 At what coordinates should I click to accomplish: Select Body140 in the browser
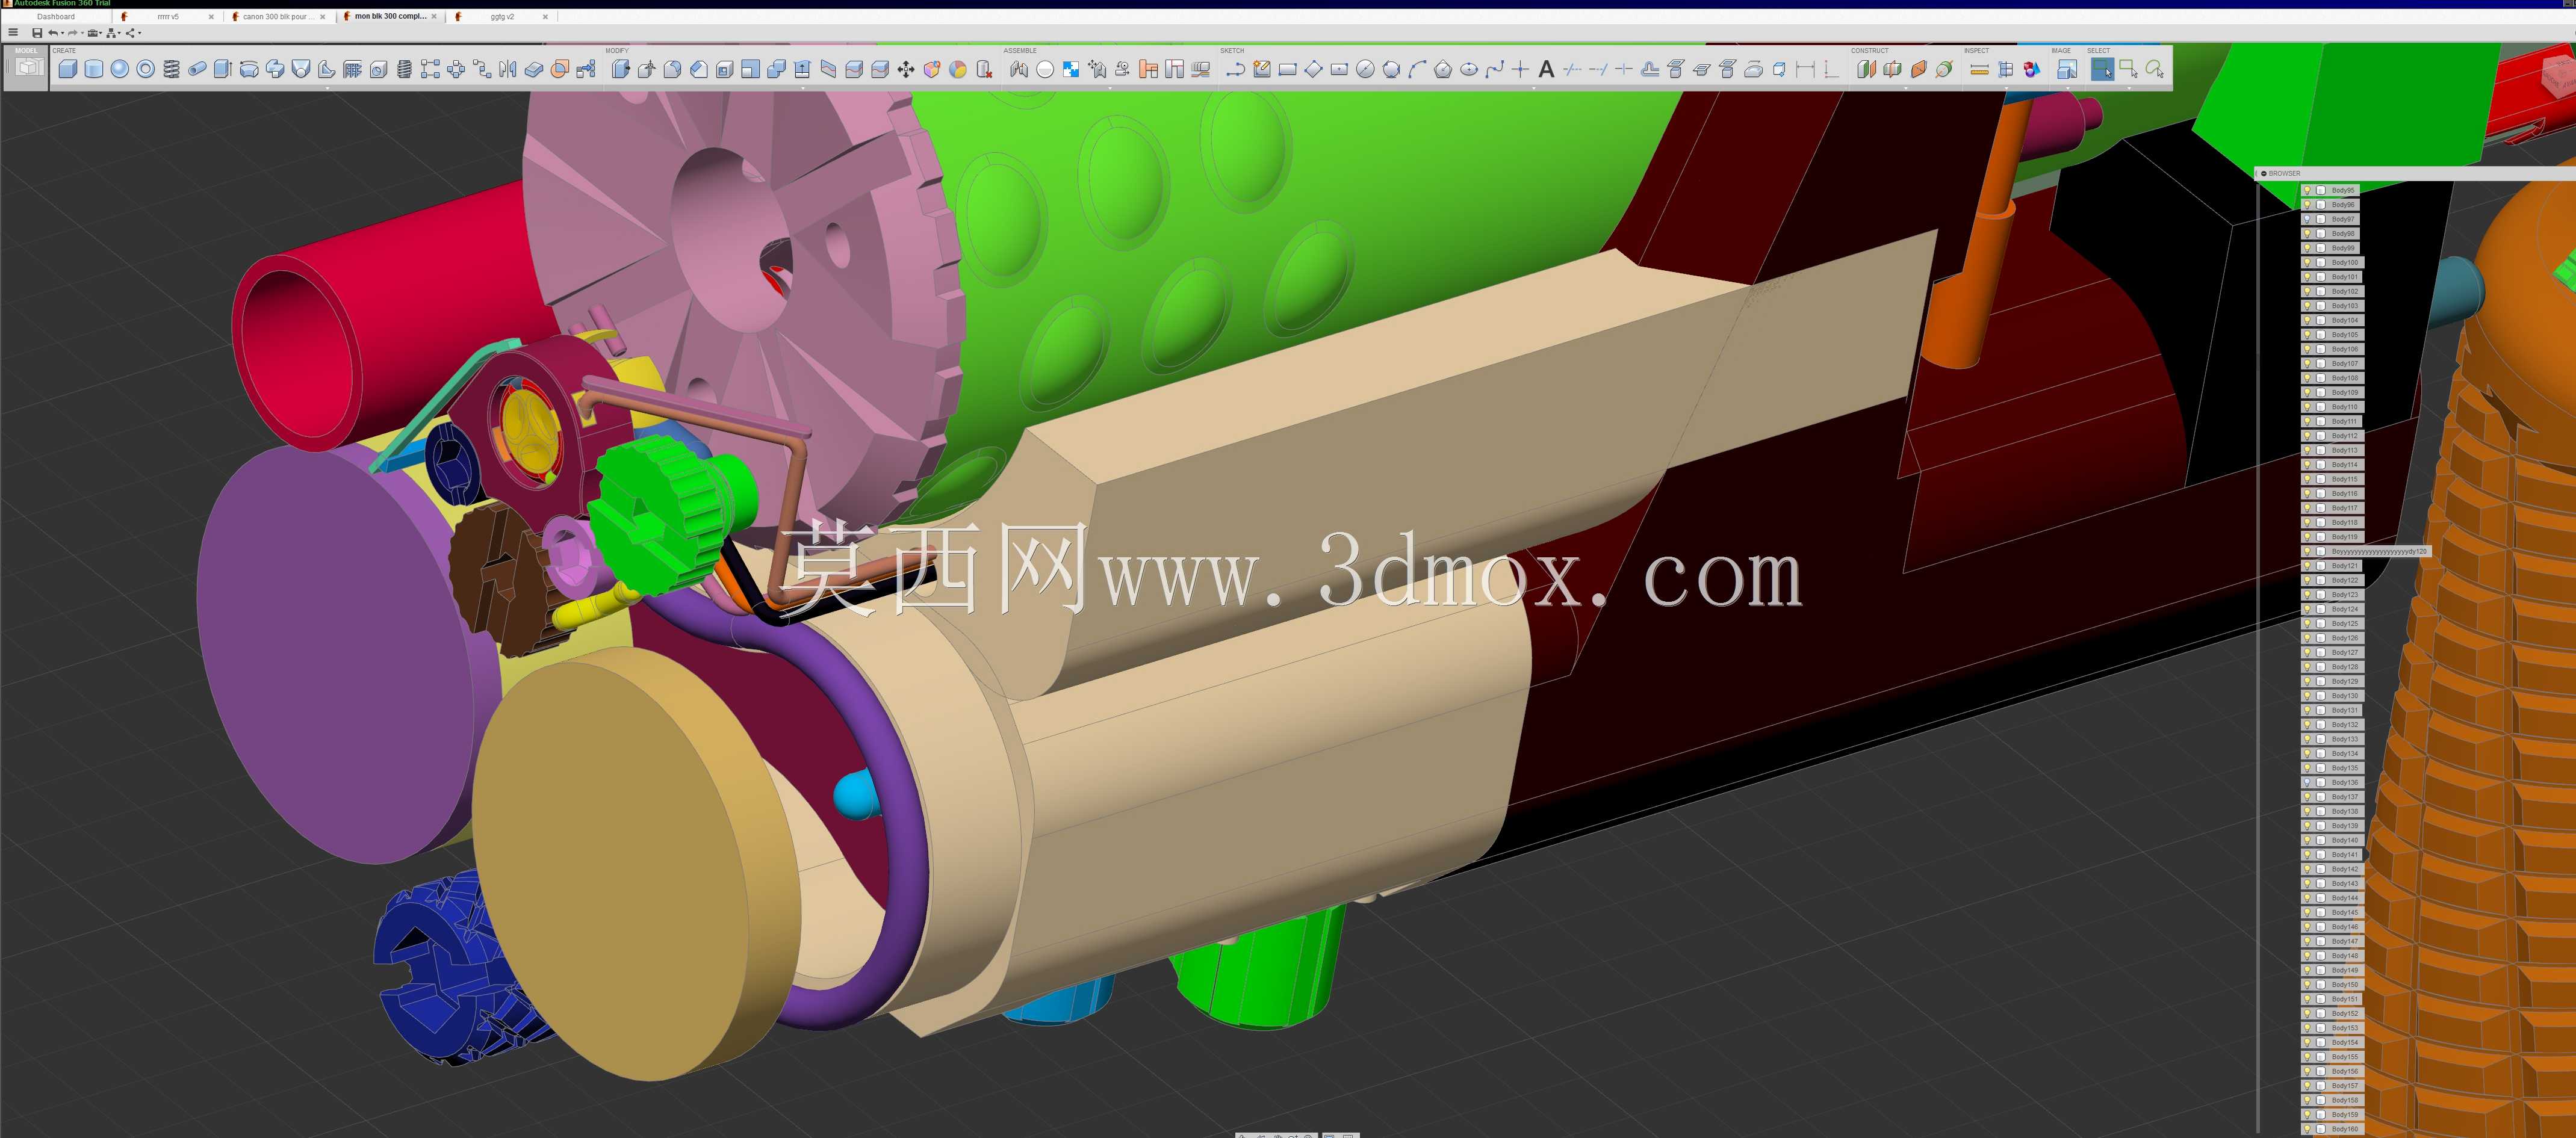tap(2332, 840)
